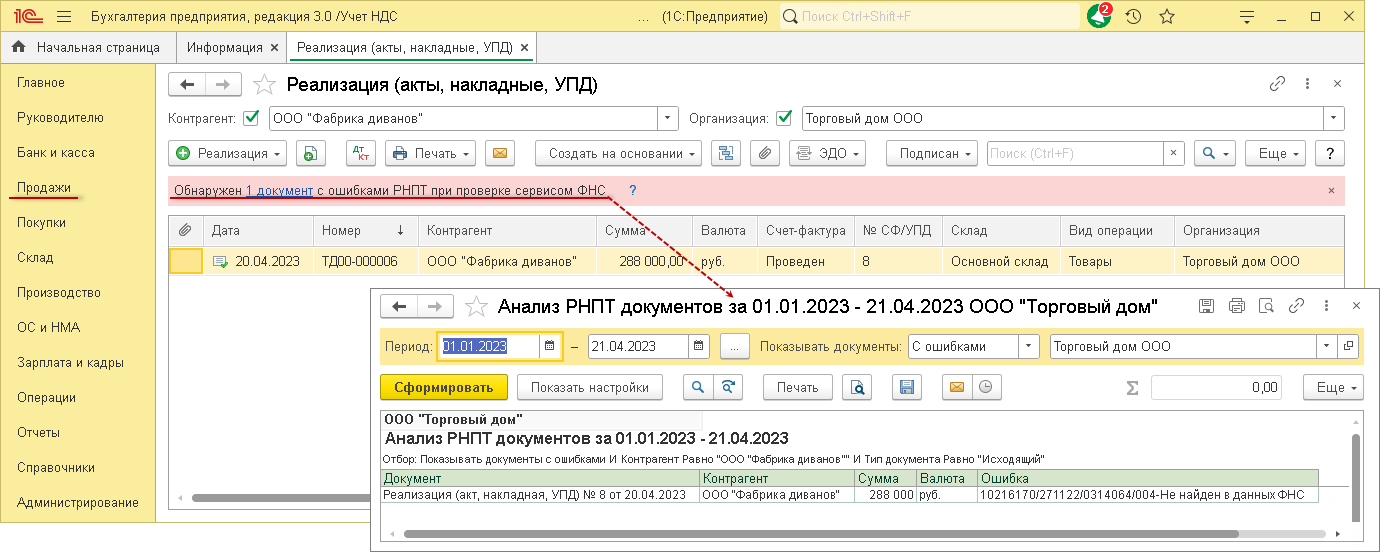Toggle the Организация filter checkbox

784,118
